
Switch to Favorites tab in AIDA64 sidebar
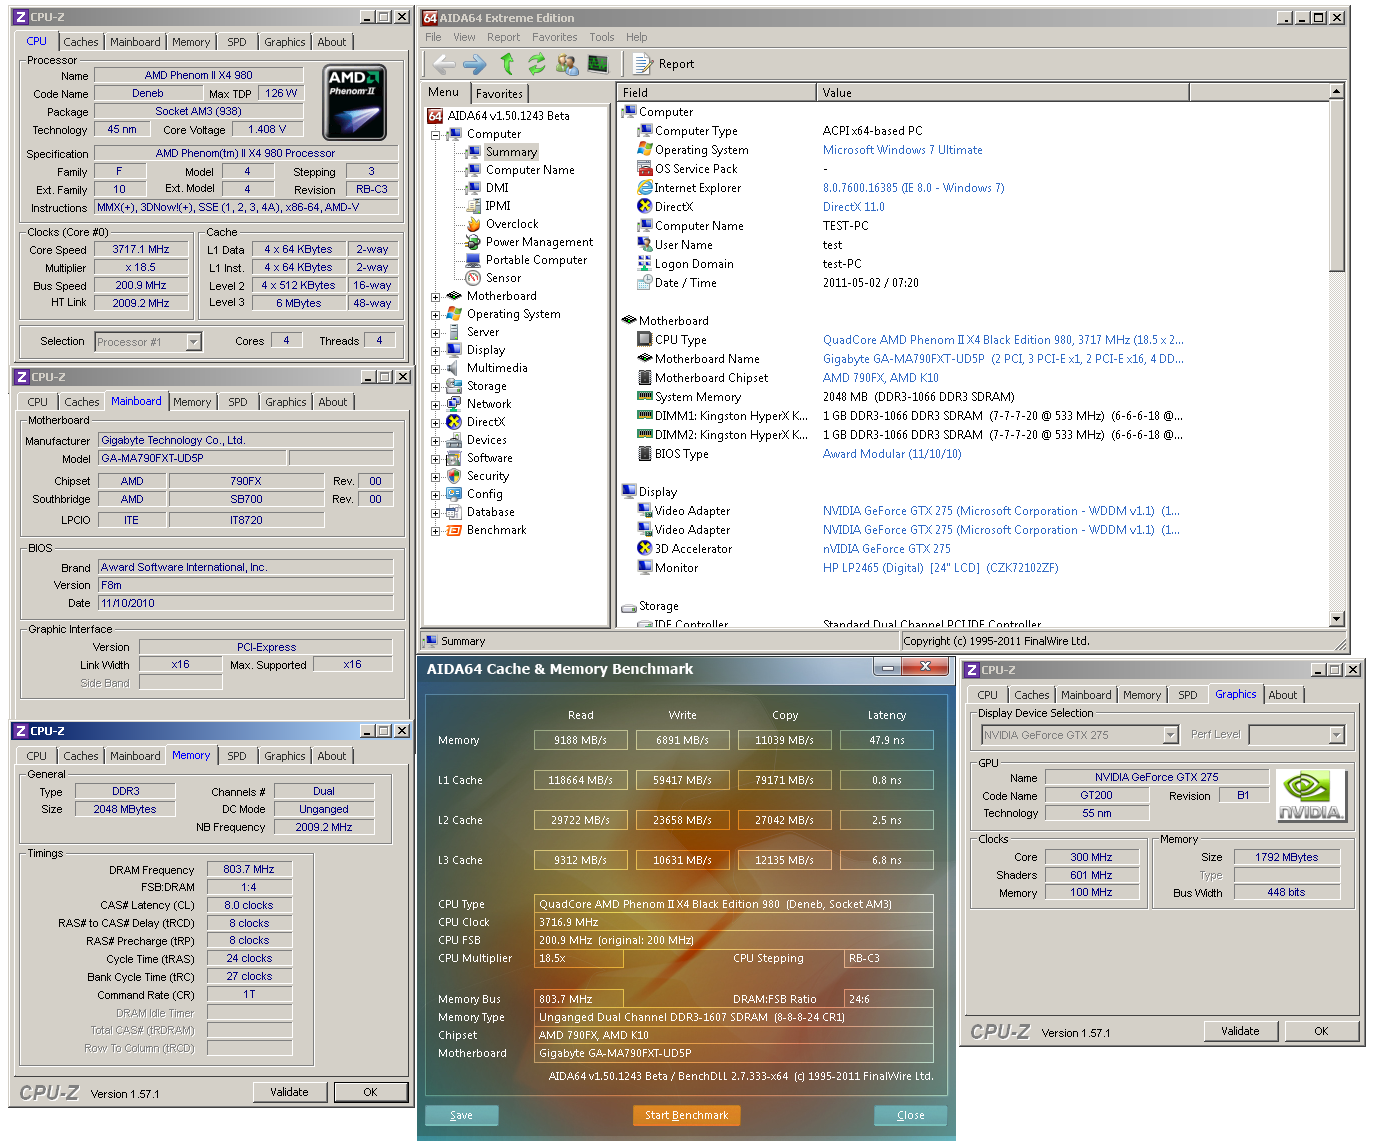pyautogui.click(x=499, y=93)
